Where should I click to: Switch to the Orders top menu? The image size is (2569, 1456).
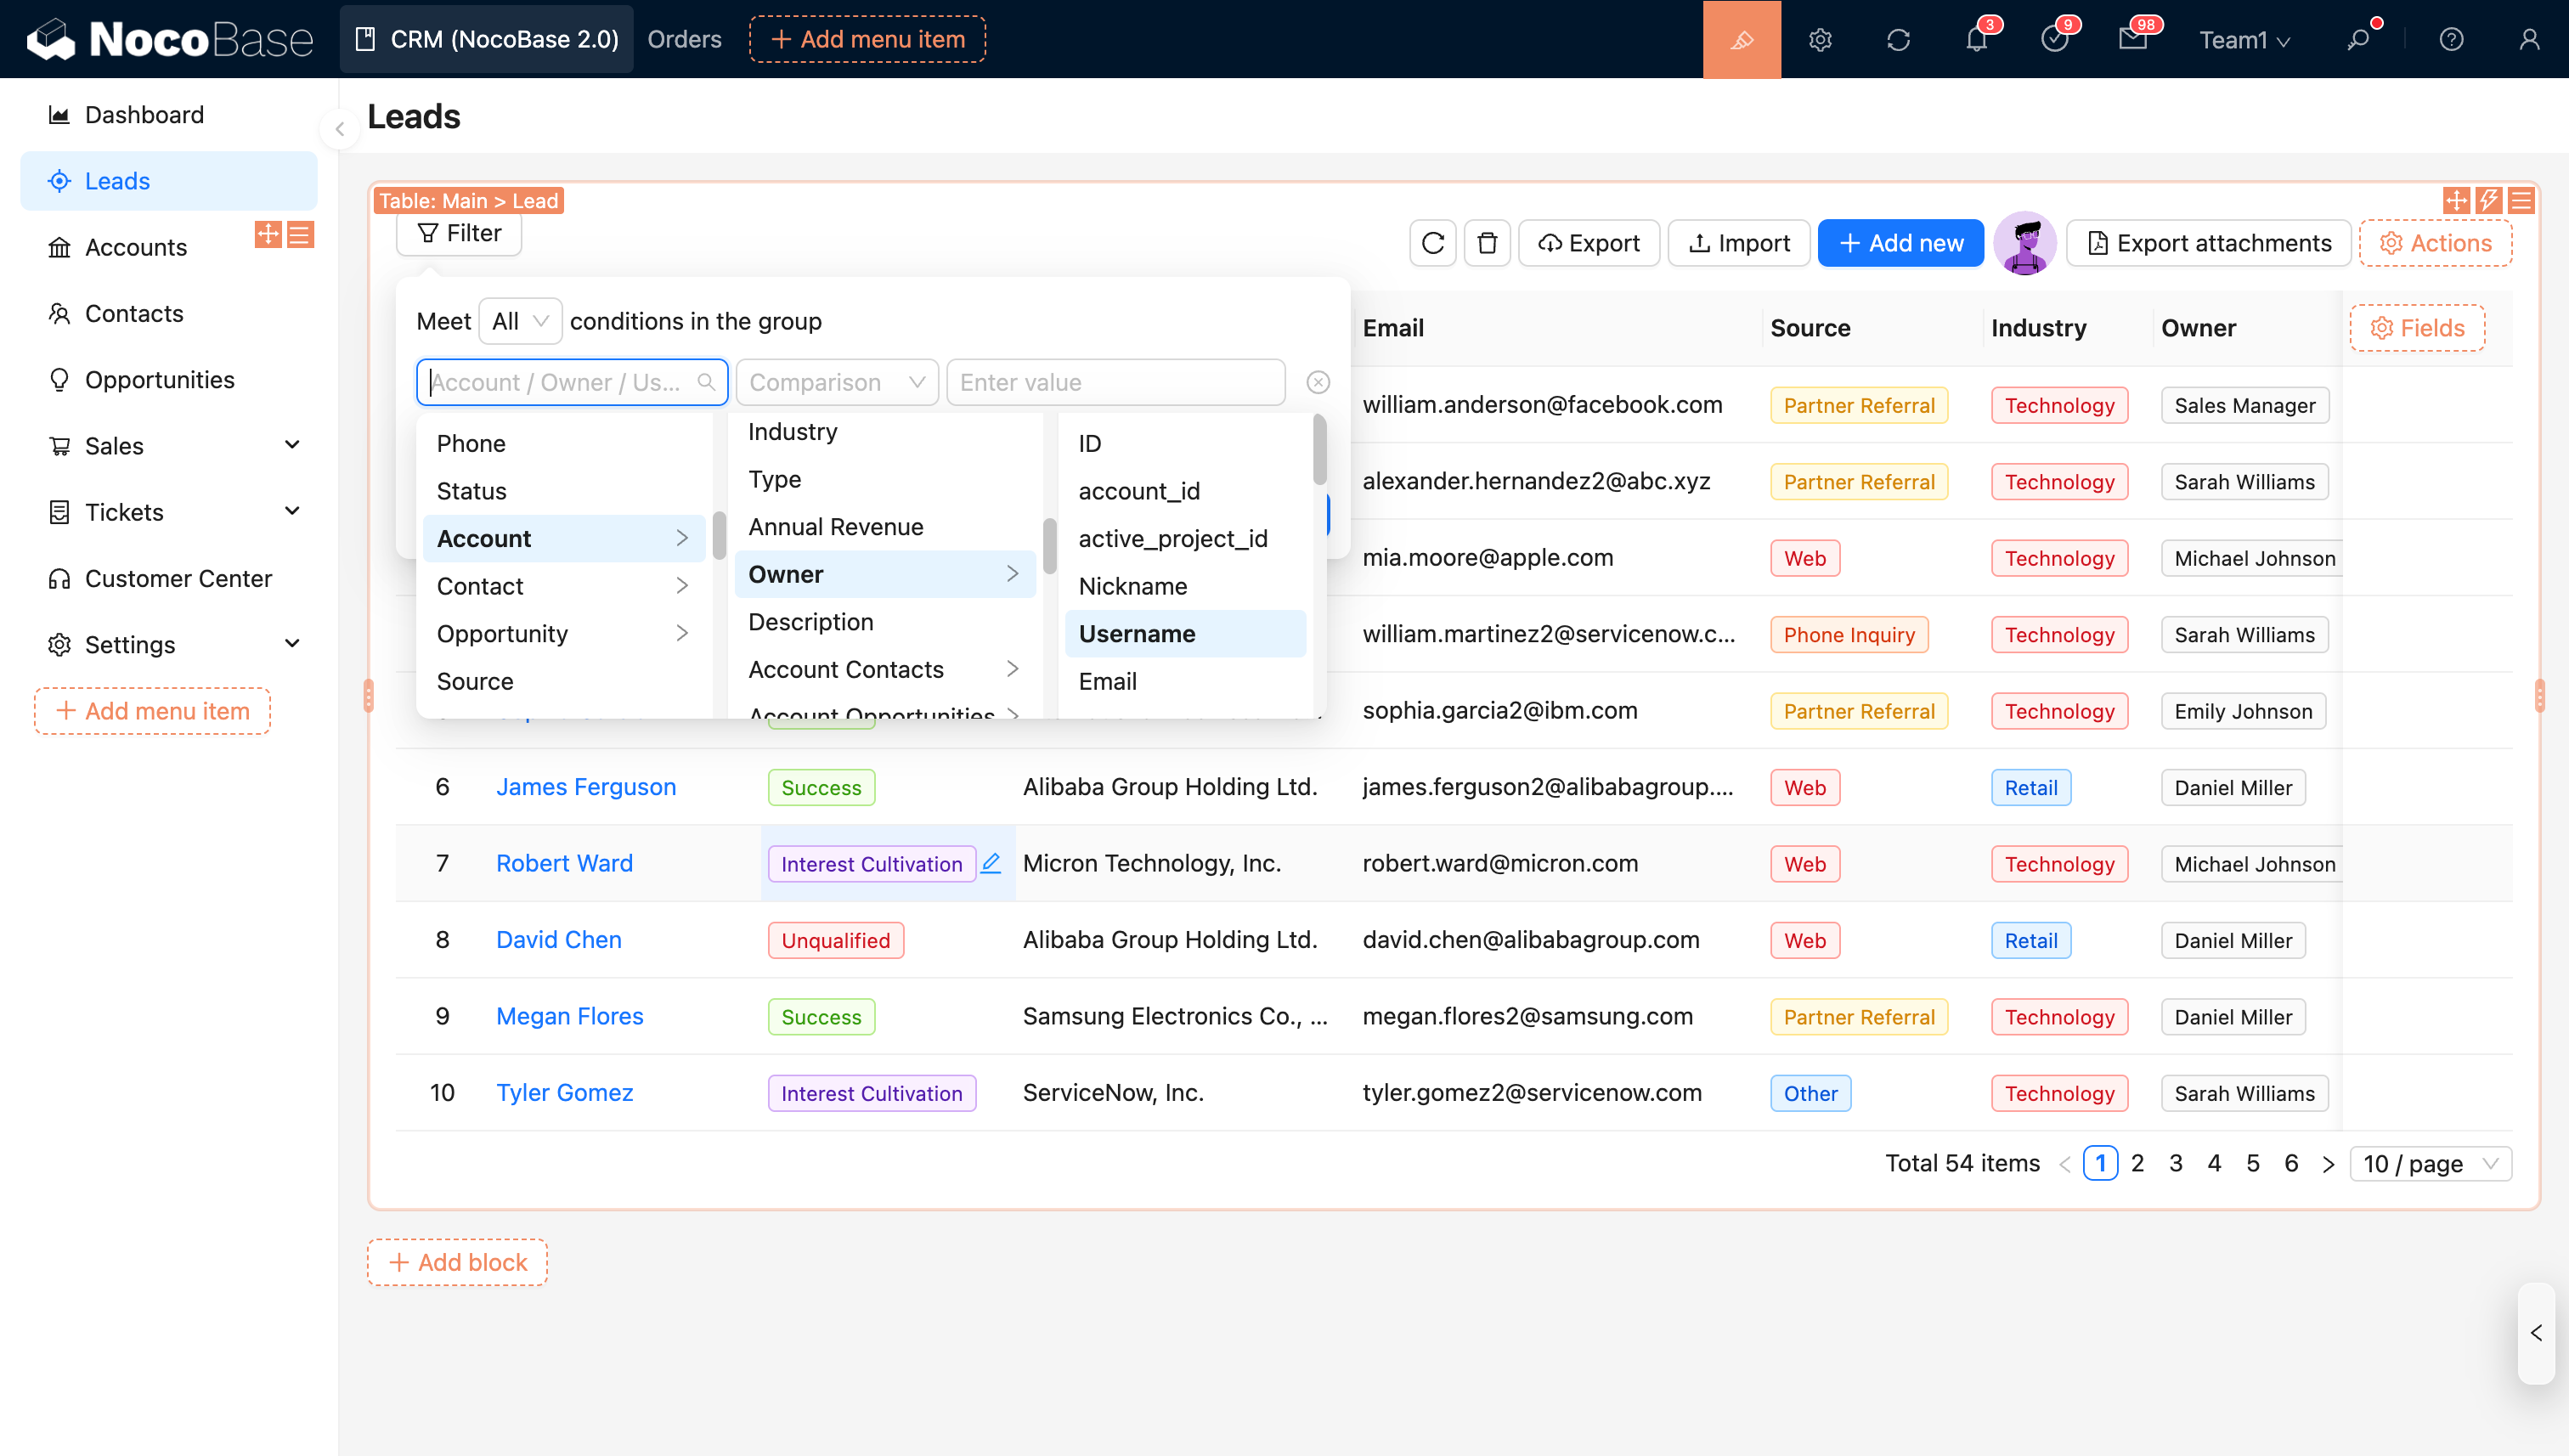pyautogui.click(x=684, y=40)
